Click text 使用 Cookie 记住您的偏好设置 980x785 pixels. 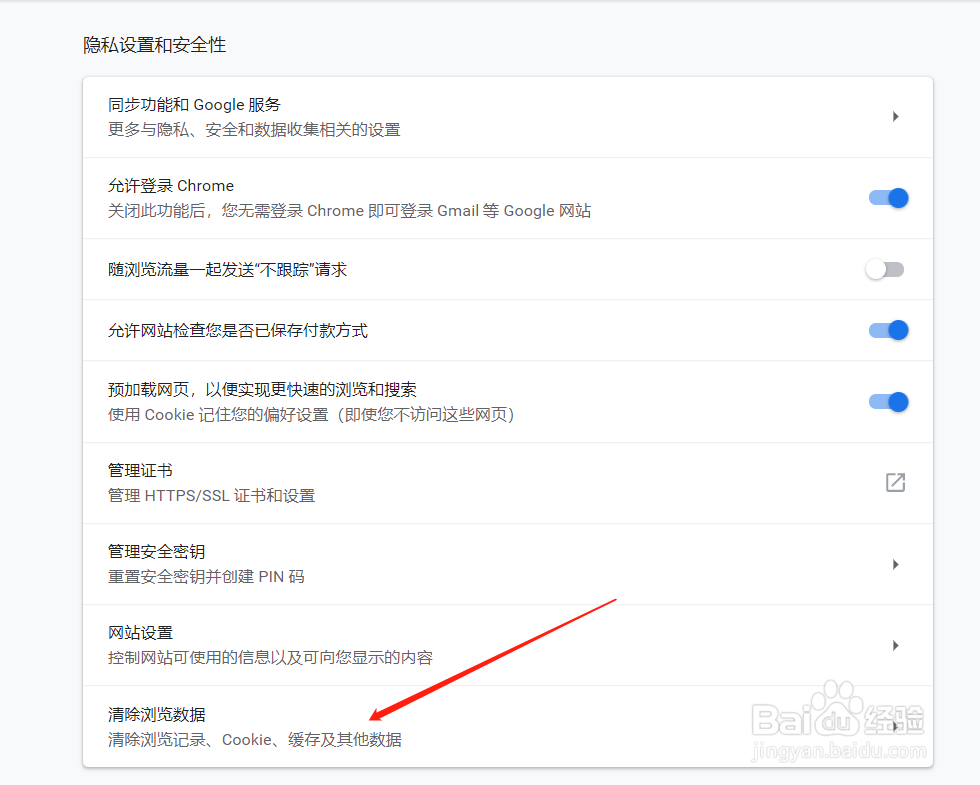[x=218, y=414]
